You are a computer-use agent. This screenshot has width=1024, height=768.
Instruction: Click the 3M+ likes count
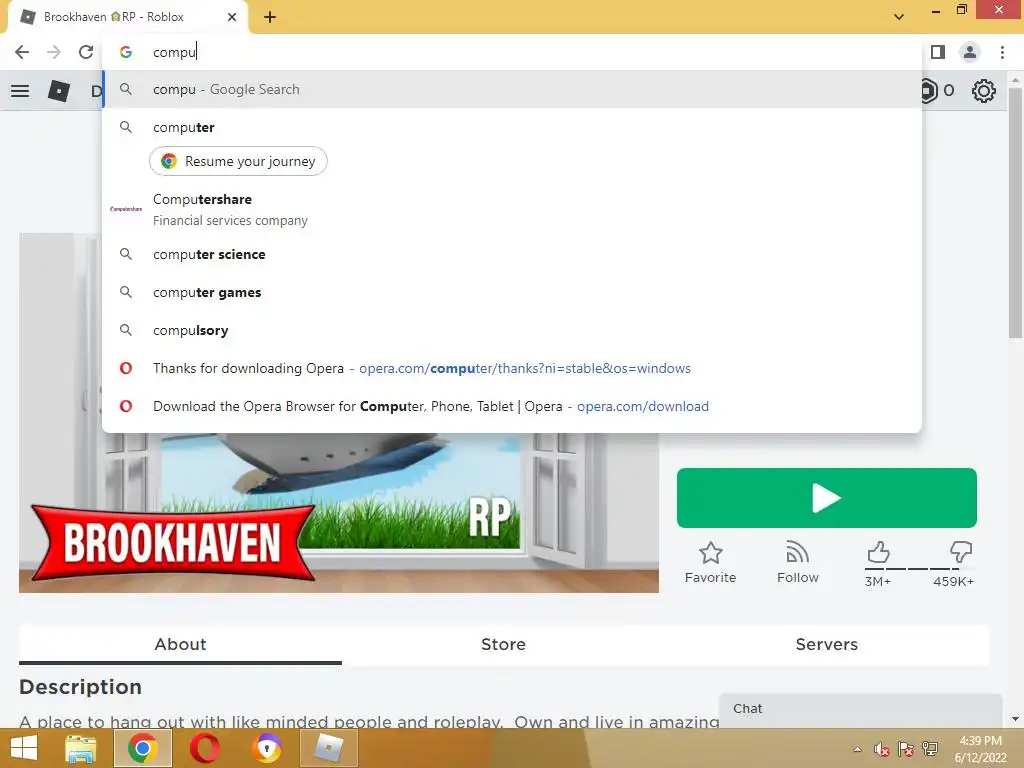[x=878, y=581]
